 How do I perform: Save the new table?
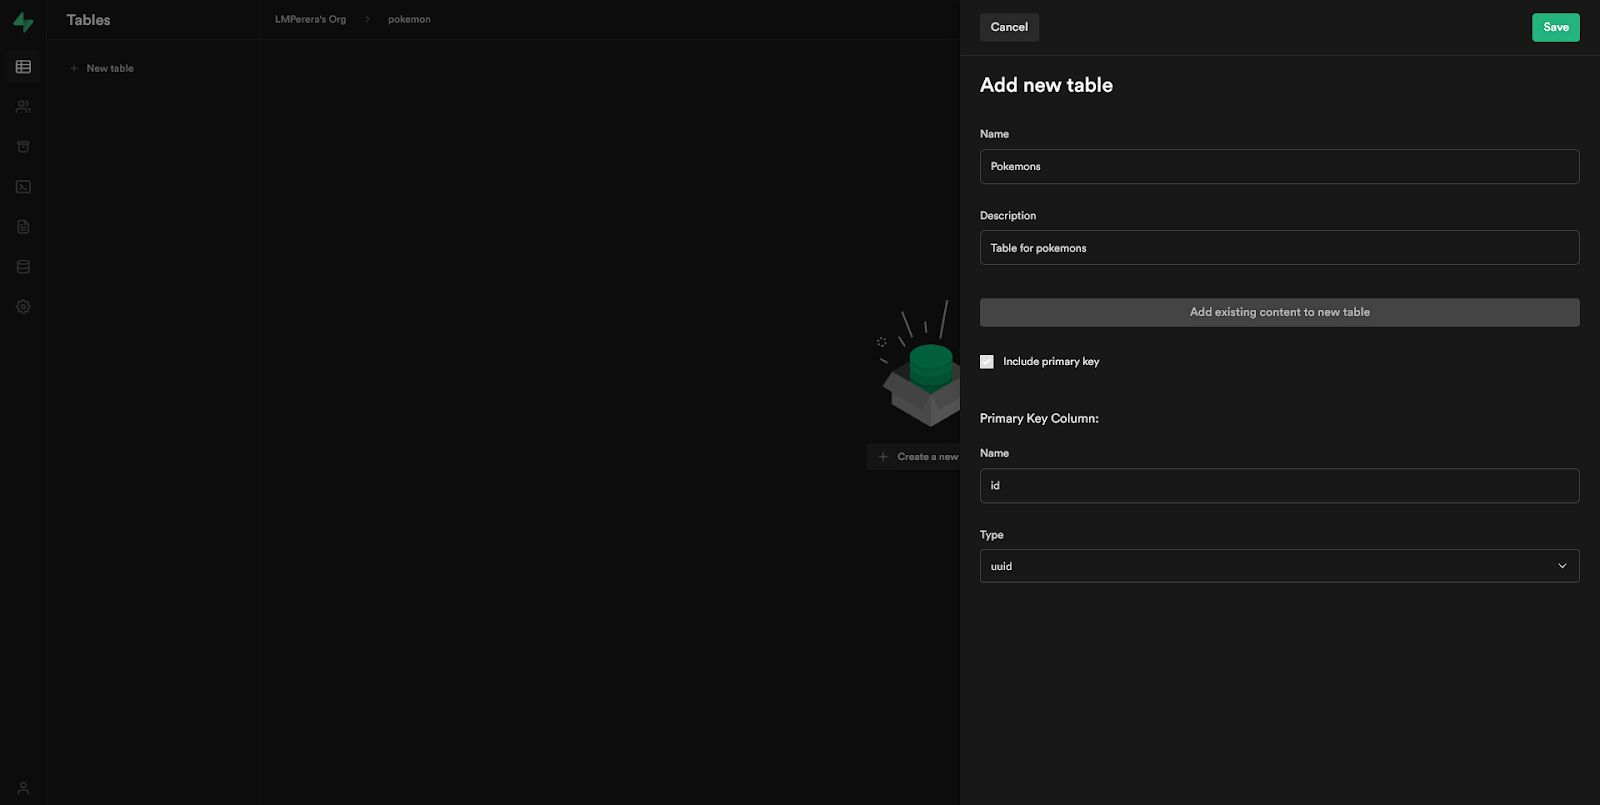tap(1555, 27)
